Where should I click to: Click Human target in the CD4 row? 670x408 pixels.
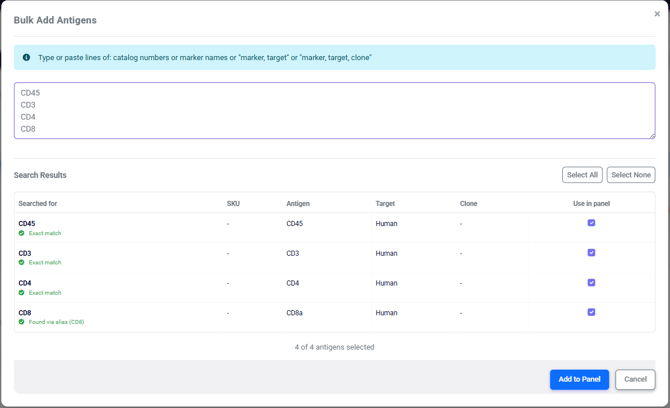coord(386,283)
